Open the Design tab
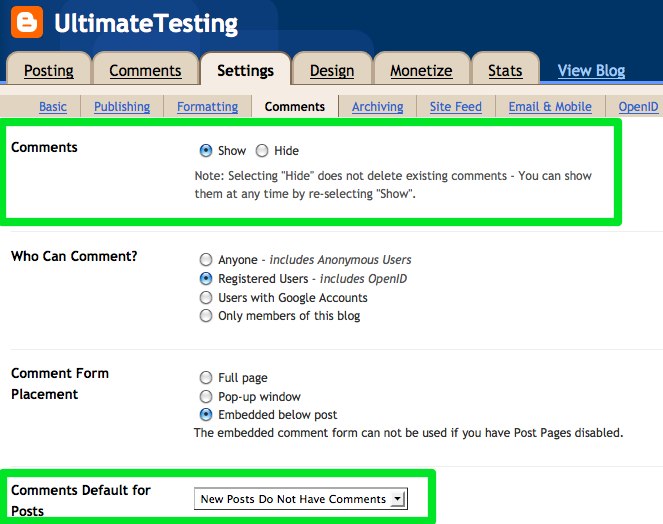The width and height of the screenshot is (663, 524). (x=332, y=71)
